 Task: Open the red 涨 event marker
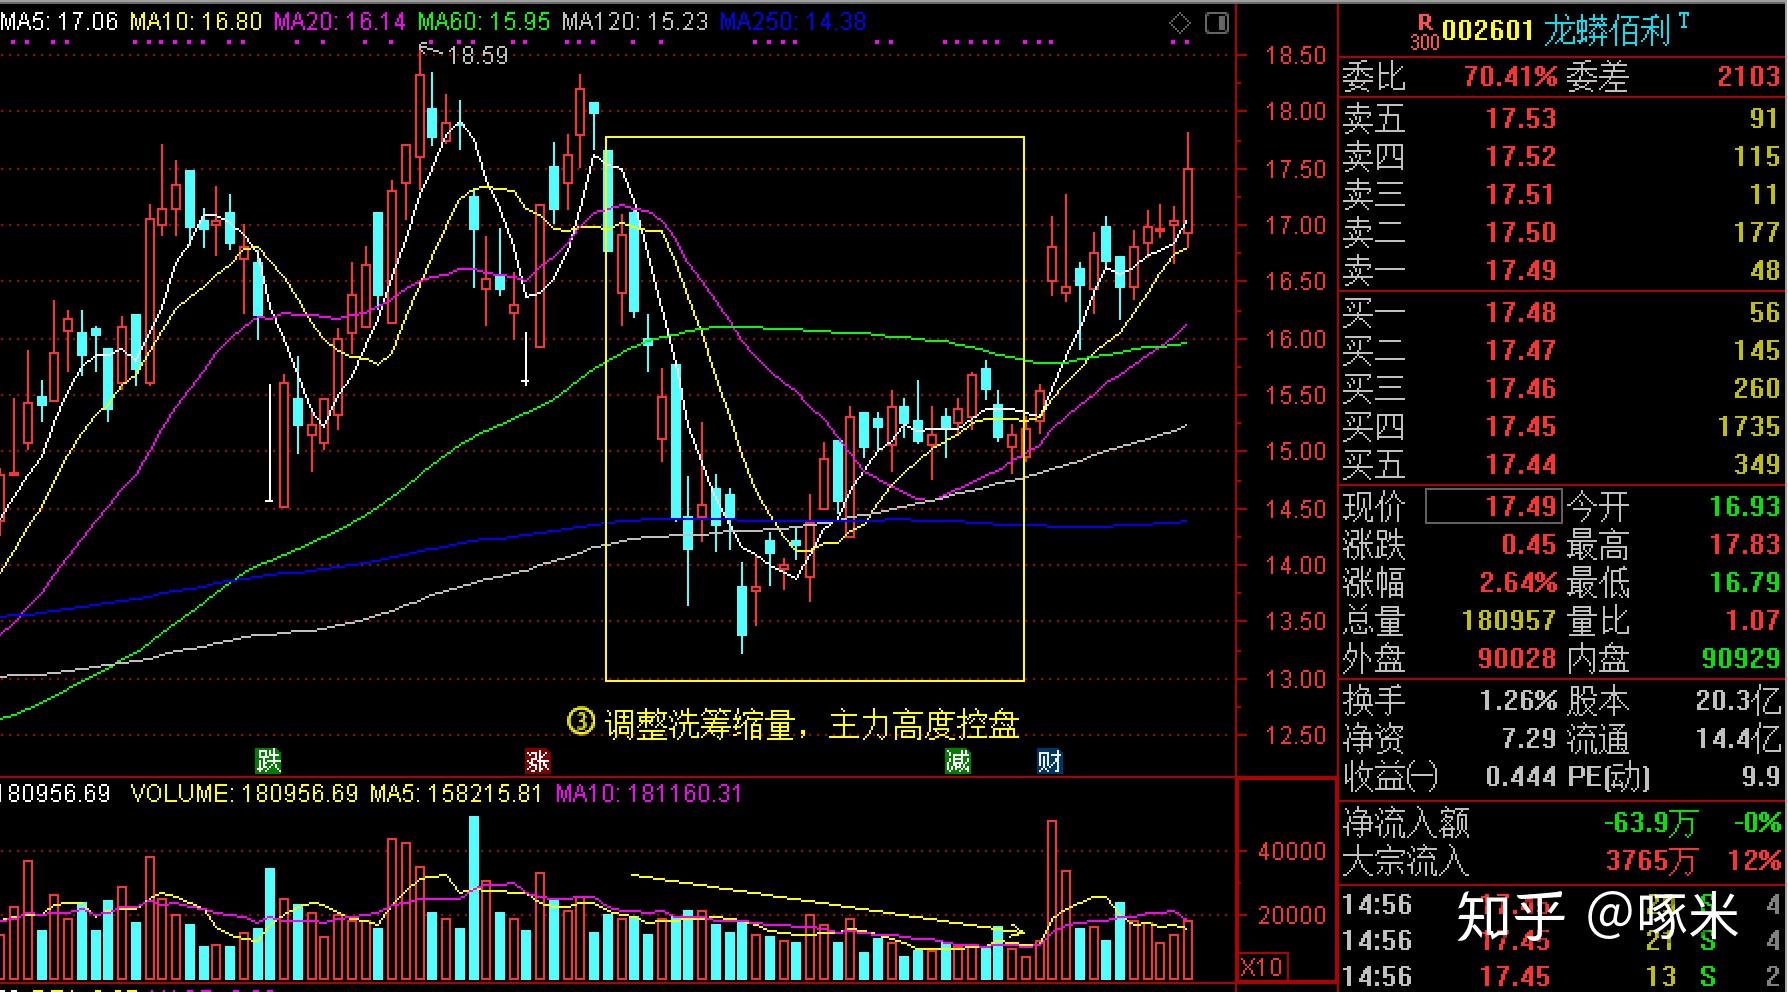point(538,762)
